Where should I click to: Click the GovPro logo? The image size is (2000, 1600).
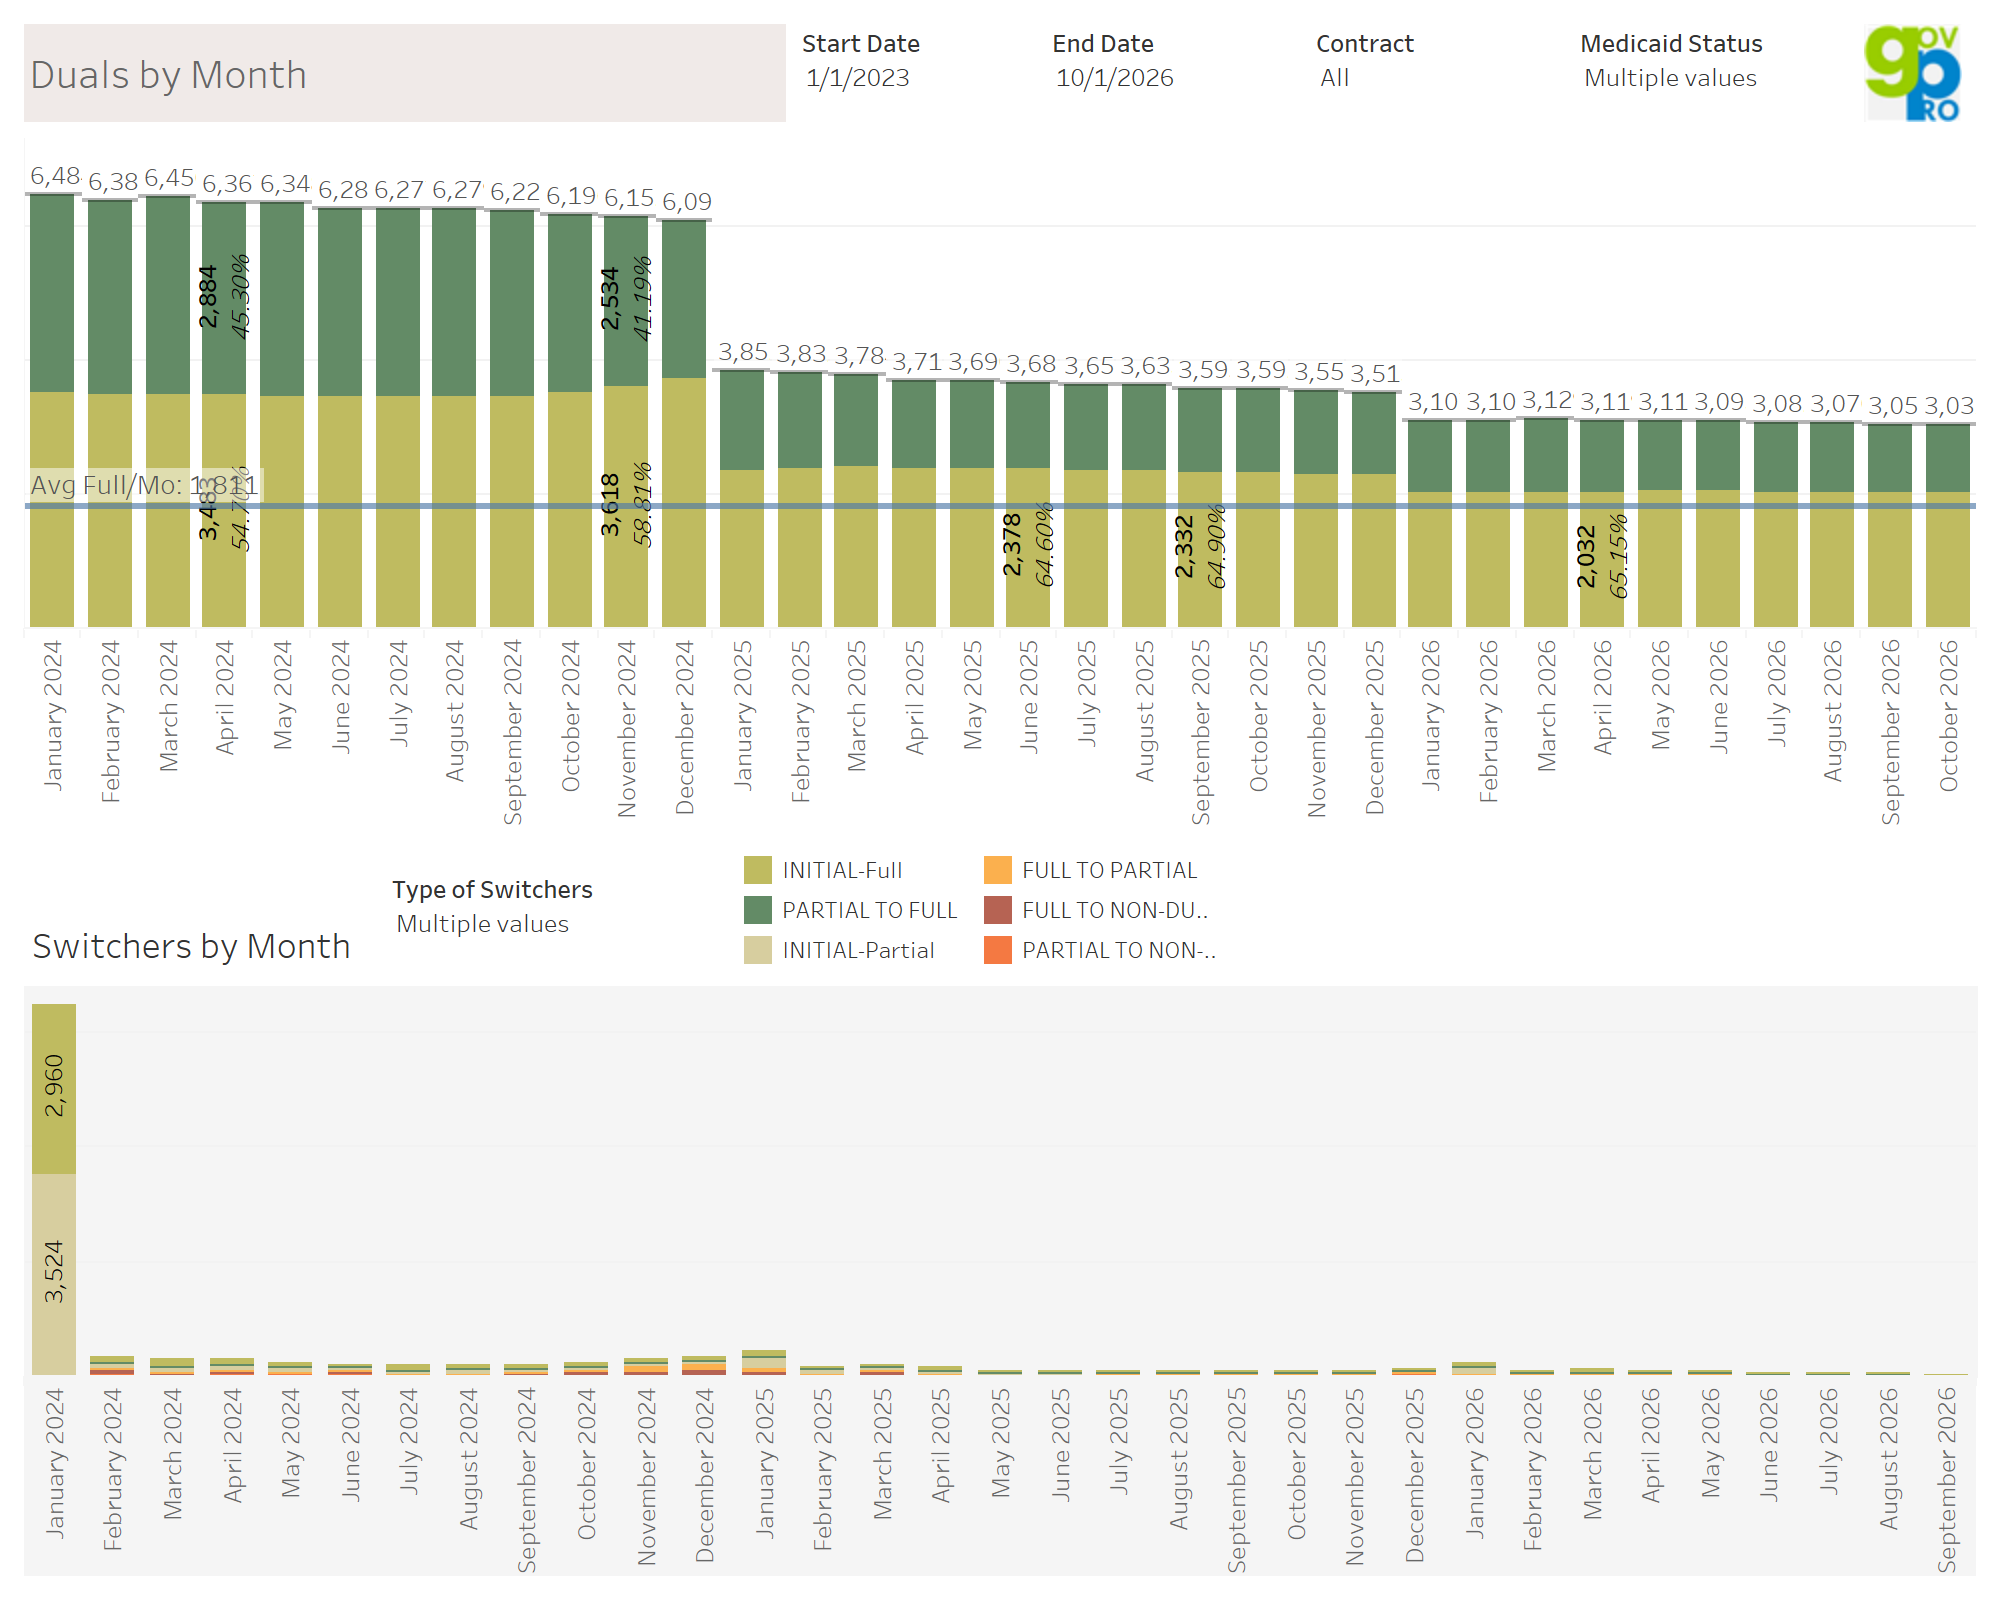coord(1913,73)
